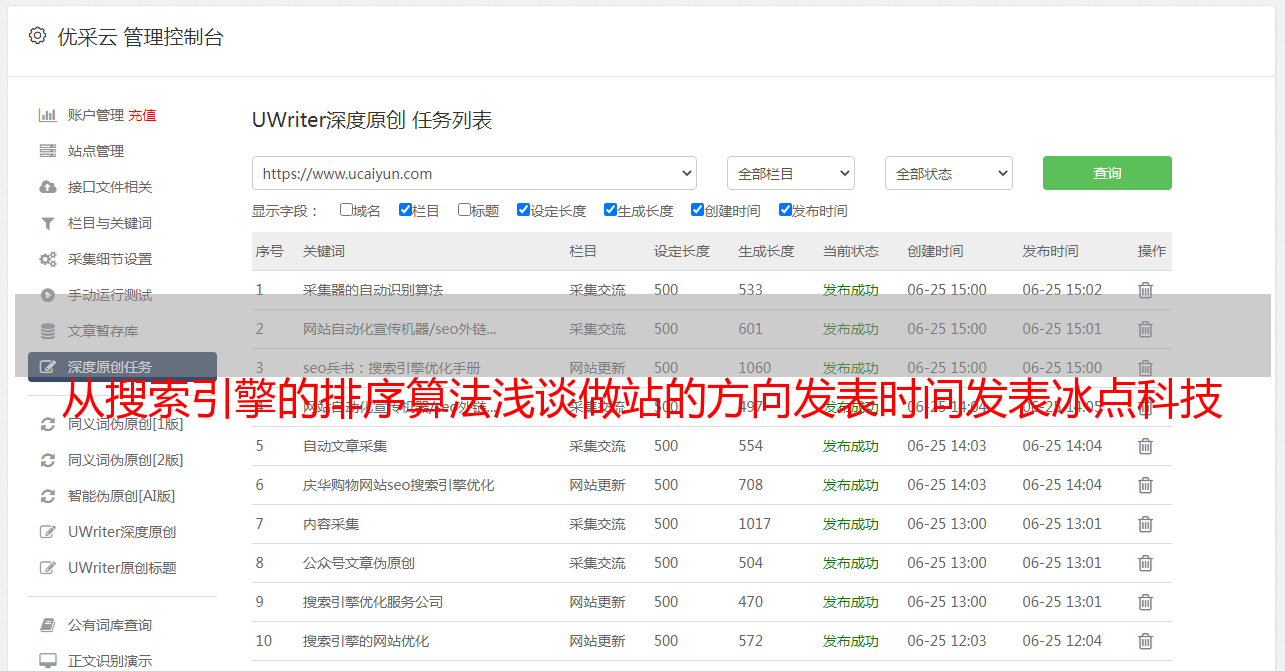Screen dimensions: 1285x671
Task: Click the keyword 搜索引擎的网站优化 in row 10
Action: (366, 641)
